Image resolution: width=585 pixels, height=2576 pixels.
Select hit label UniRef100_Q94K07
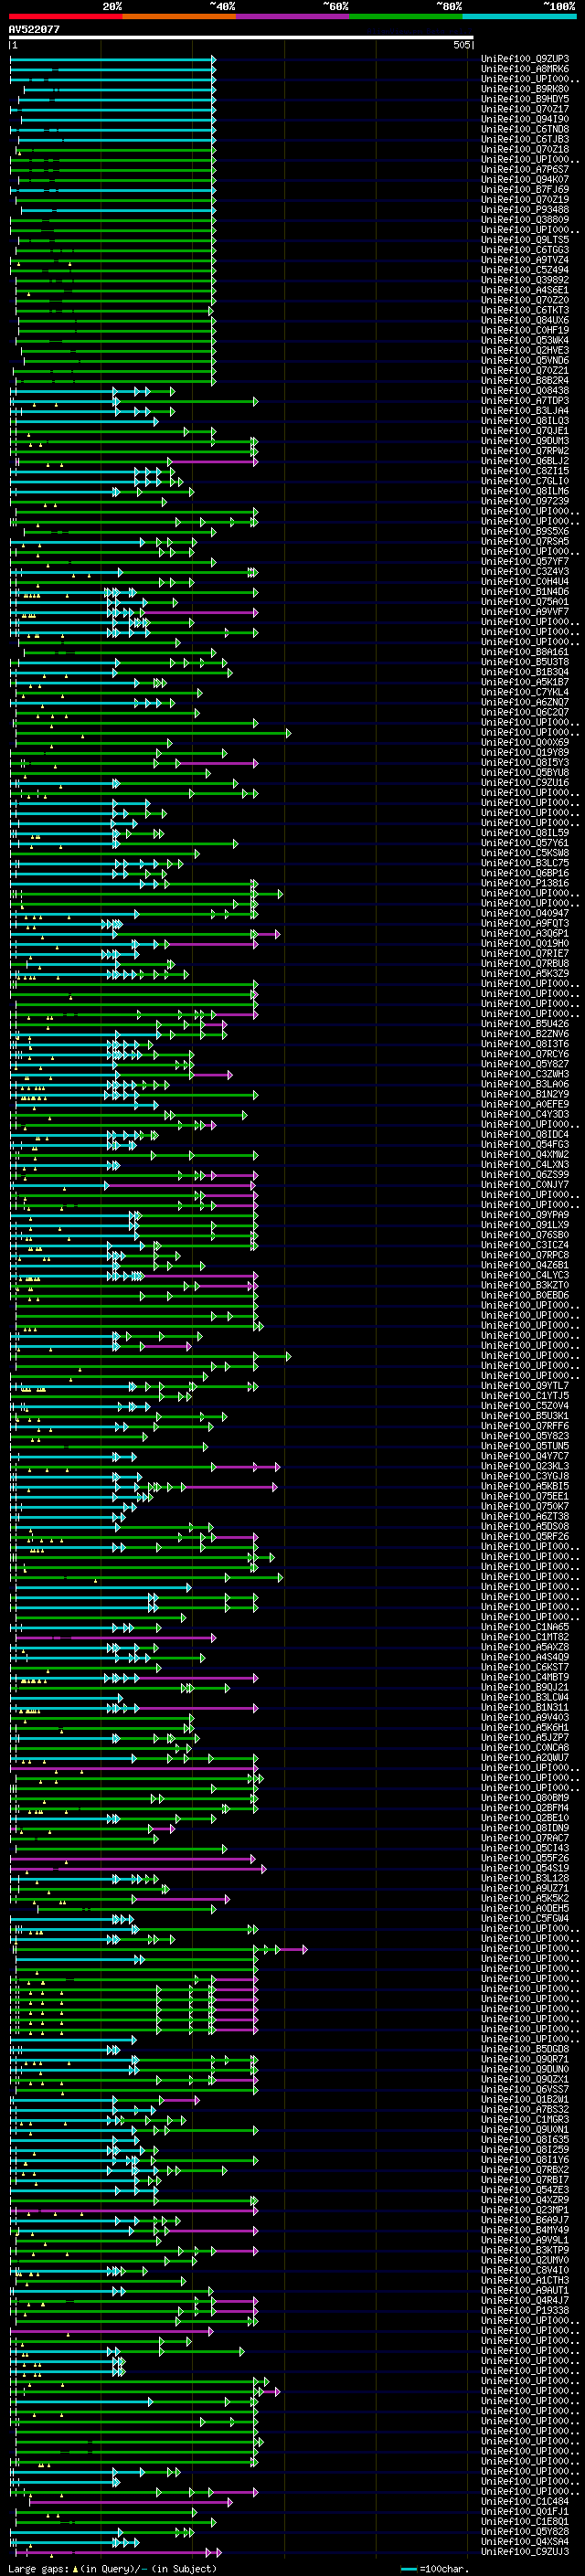point(525,179)
